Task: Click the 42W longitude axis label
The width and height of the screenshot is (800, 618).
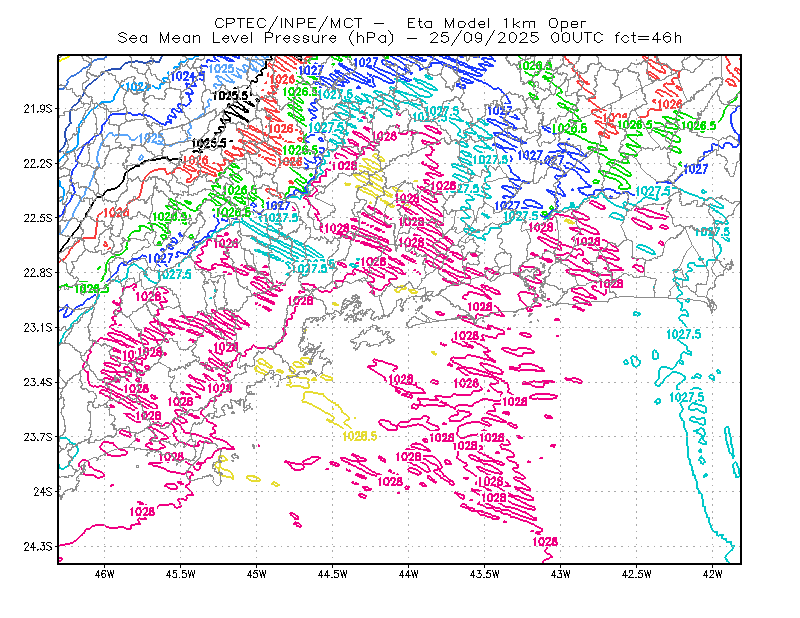Action: [713, 574]
